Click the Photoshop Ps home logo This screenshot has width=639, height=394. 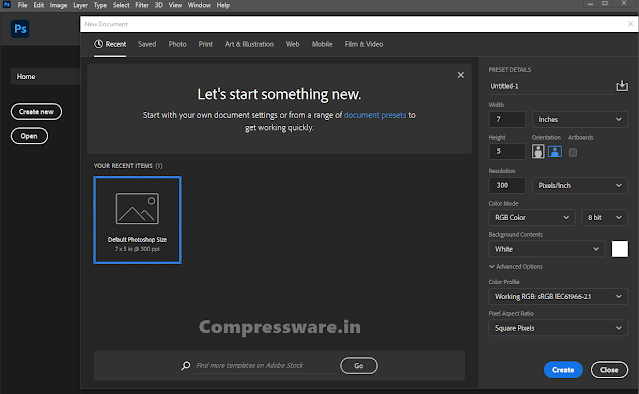click(x=20, y=29)
